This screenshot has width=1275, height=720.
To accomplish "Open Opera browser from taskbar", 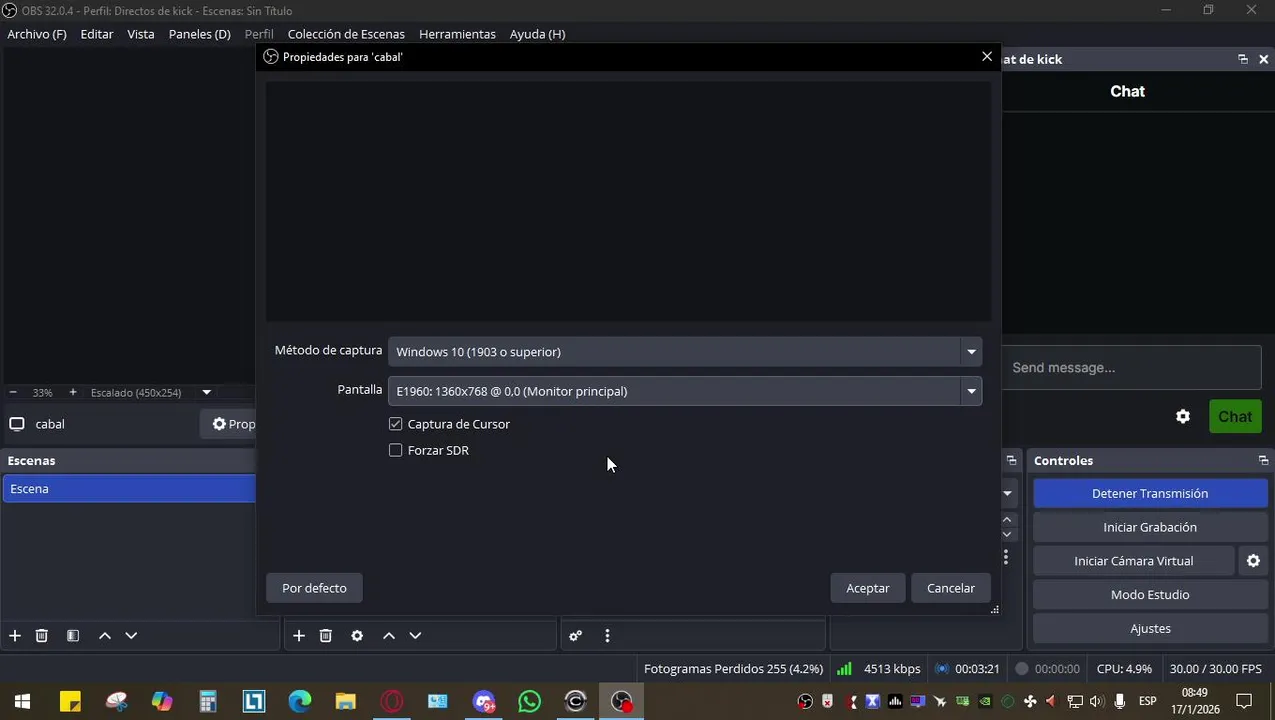I will tap(391, 701).
